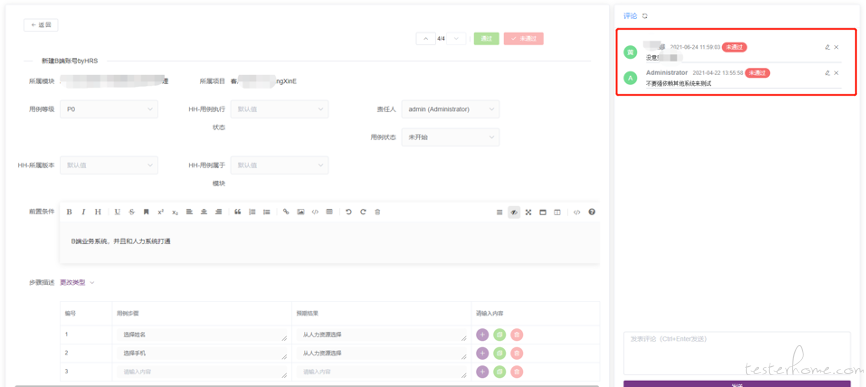Align editor text to the left
This screenshot has height=387, width=866.
click(189, 212)
